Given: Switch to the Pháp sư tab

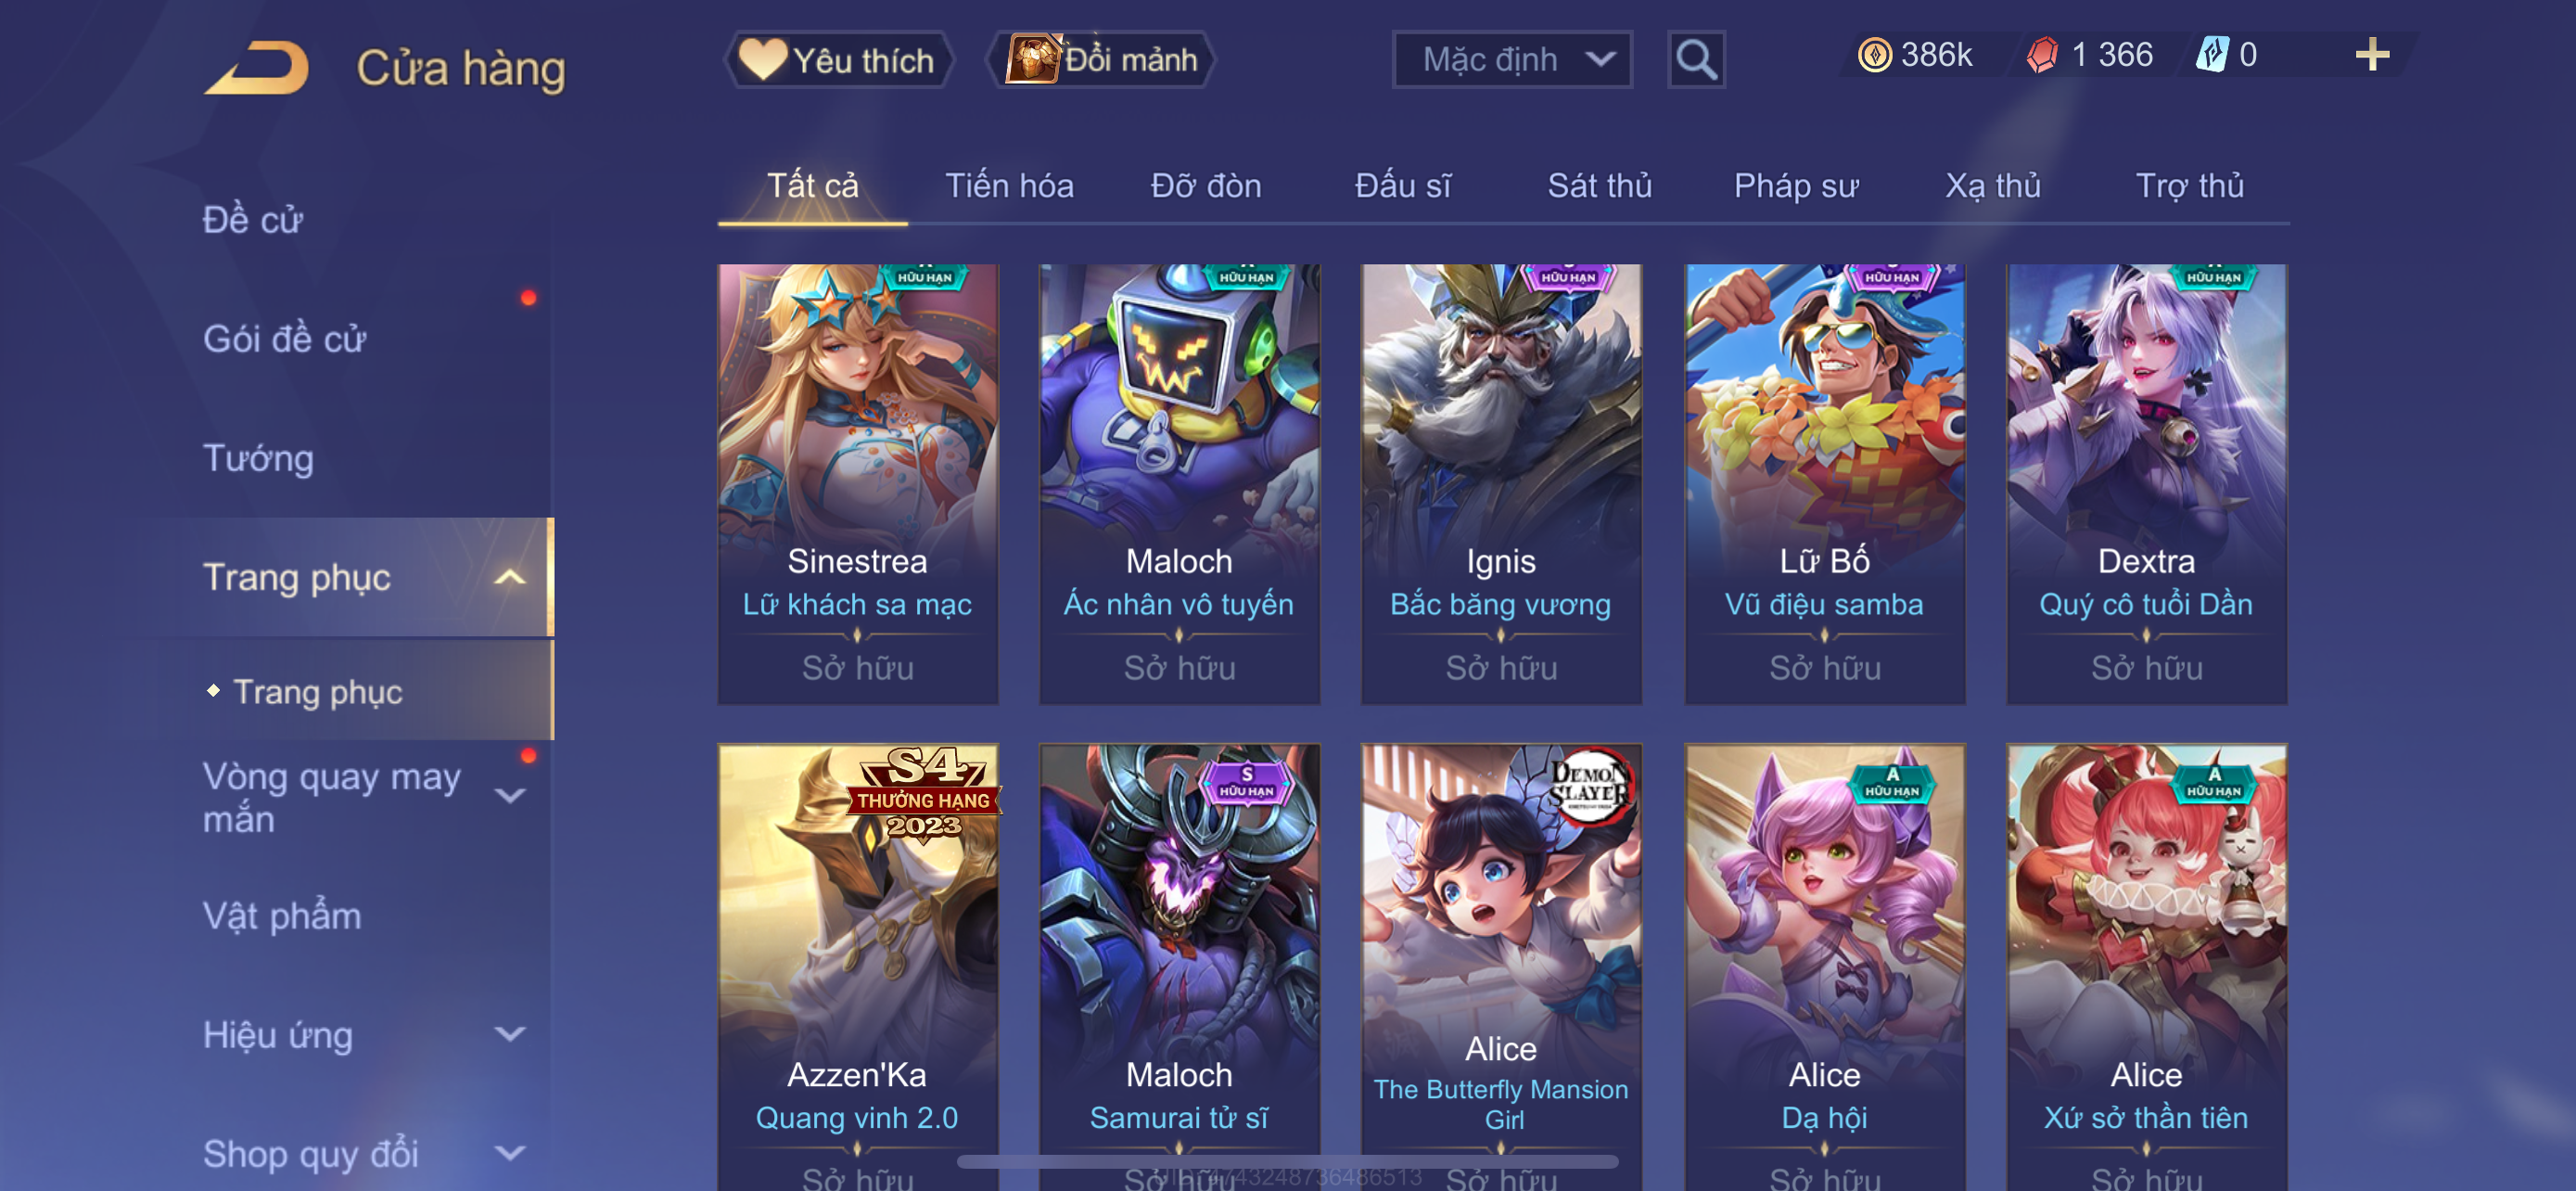Looking at the screenshot, I should click(x=1796, y=186).
